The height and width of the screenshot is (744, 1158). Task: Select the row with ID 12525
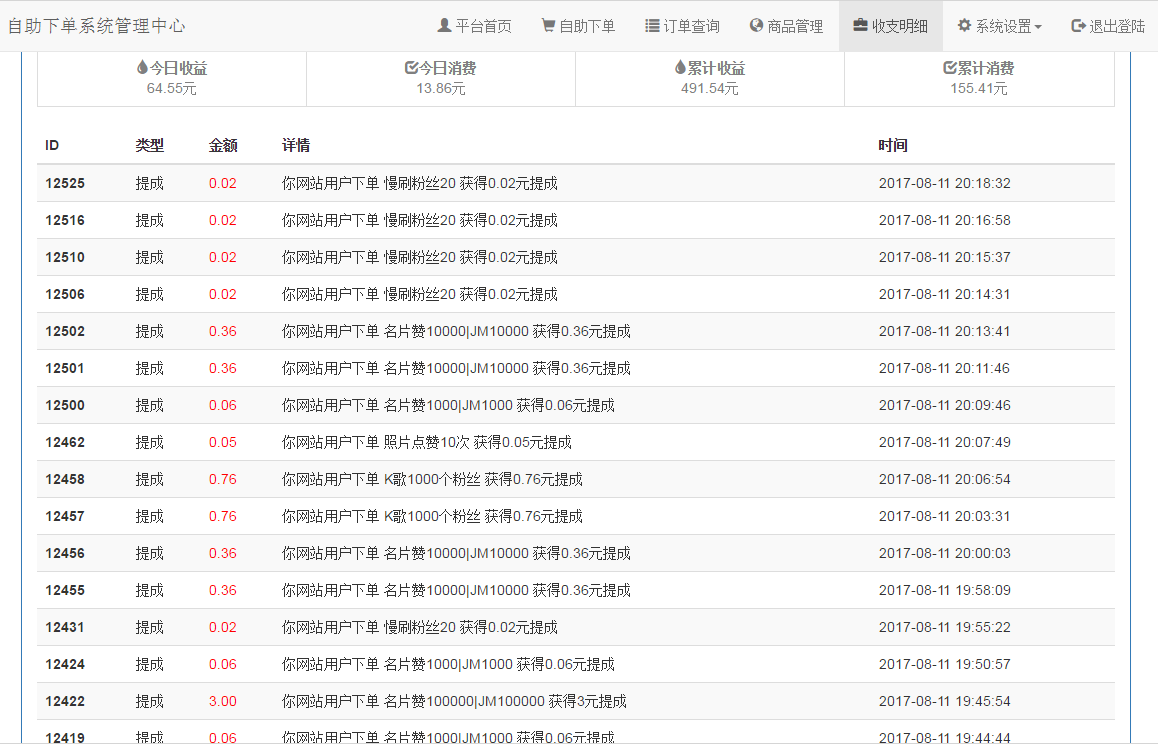coord(65,183)
